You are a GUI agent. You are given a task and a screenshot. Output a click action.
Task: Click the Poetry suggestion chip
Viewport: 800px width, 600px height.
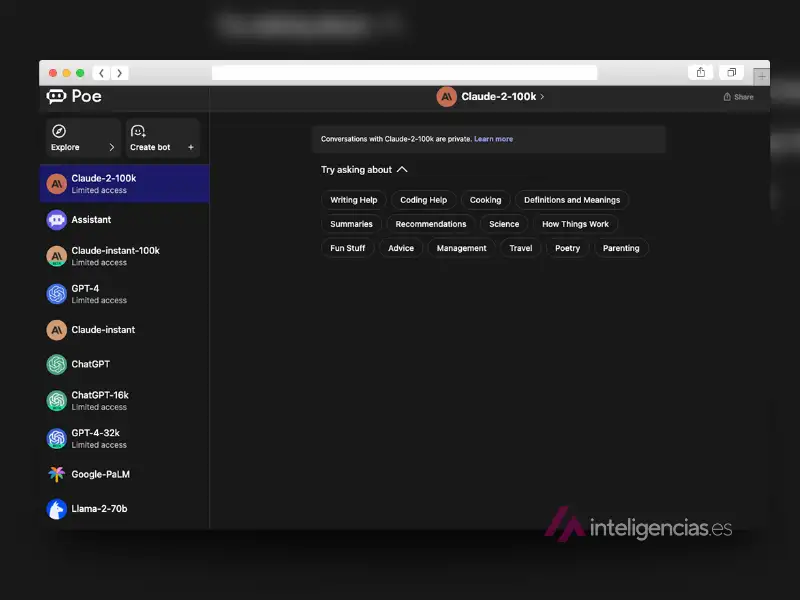567,248
